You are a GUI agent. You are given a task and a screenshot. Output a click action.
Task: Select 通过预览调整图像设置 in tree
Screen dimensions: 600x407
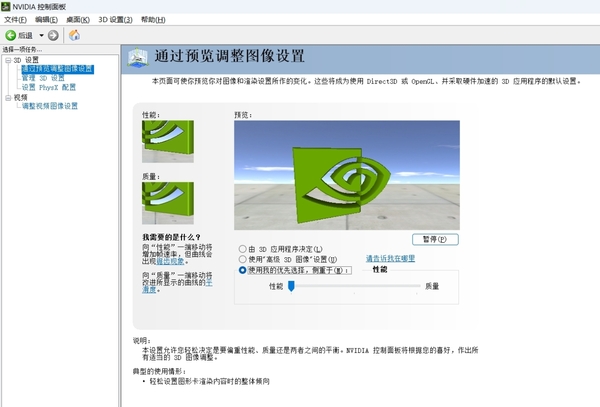coord(57,69)
